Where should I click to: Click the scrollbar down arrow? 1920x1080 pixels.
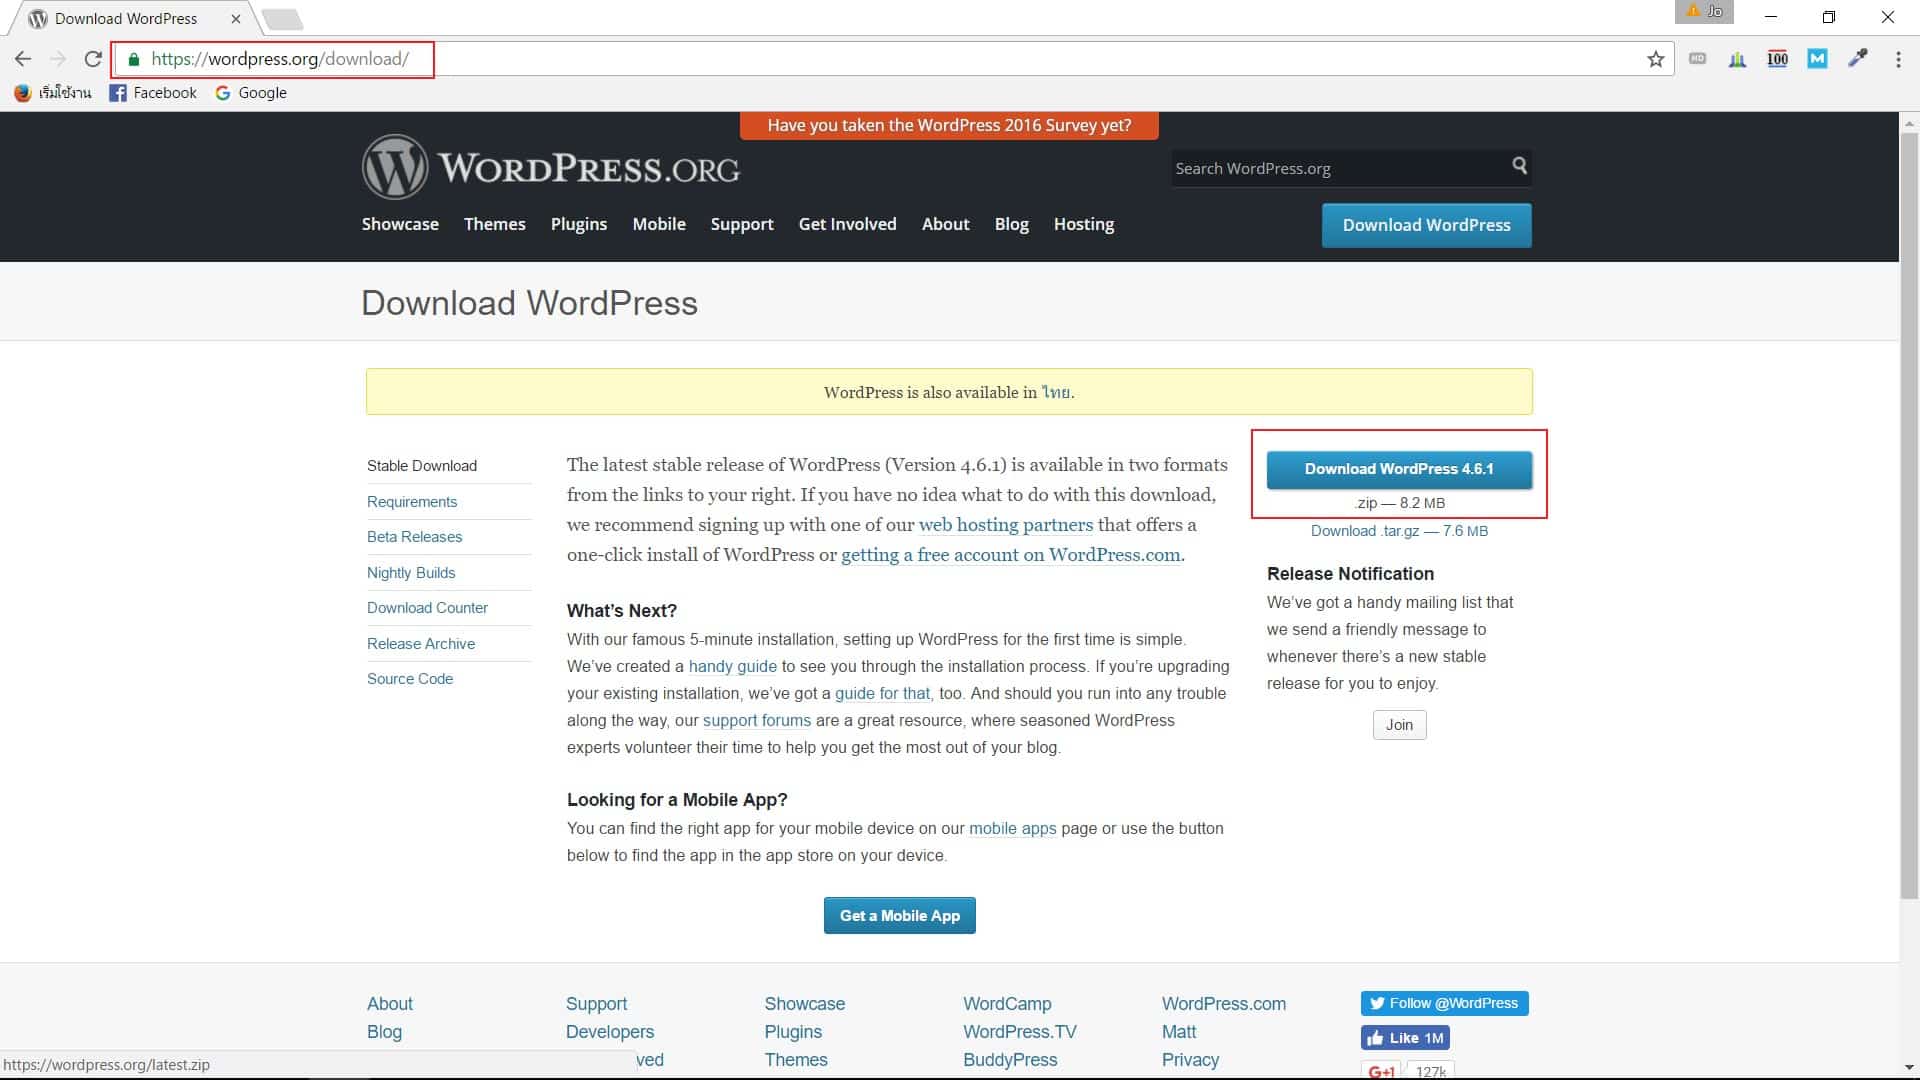pos(1909,1068)
